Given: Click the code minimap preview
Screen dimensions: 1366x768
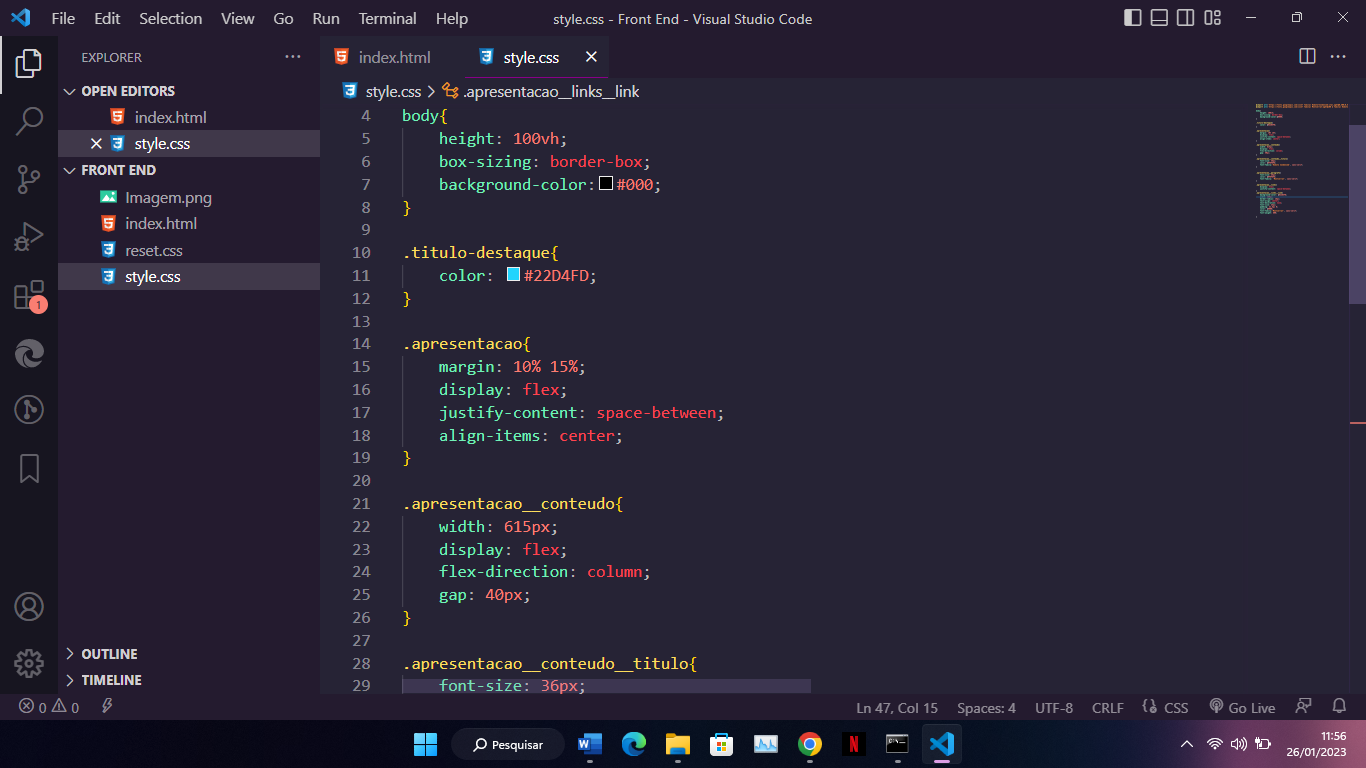Looking at the screenshot, I should coord(1301,160).
